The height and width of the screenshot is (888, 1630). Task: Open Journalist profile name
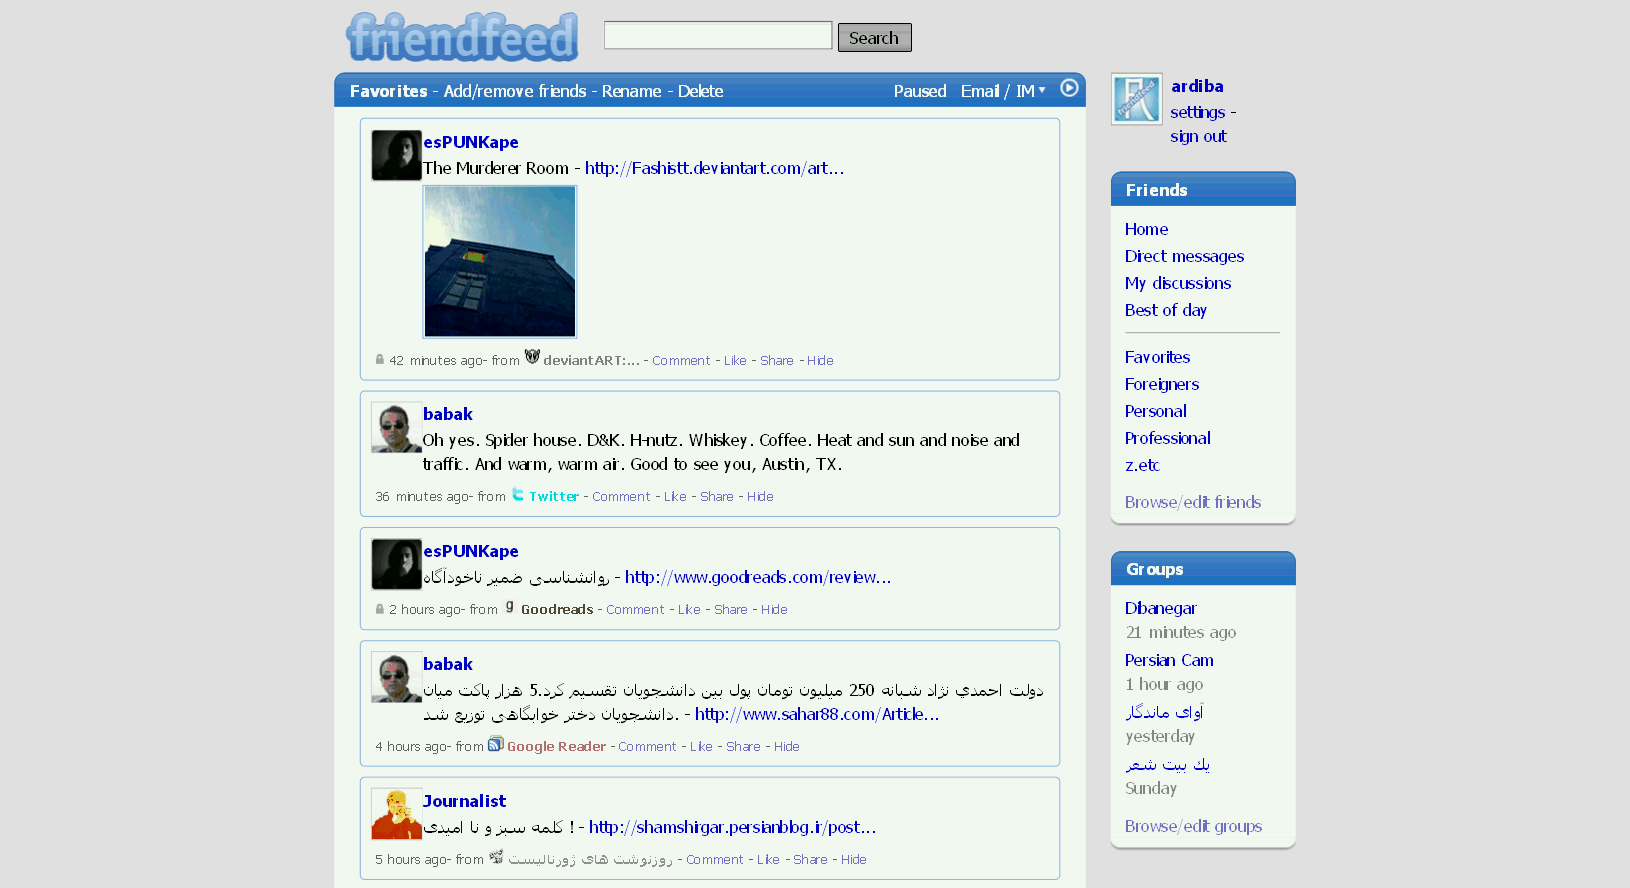464,801
